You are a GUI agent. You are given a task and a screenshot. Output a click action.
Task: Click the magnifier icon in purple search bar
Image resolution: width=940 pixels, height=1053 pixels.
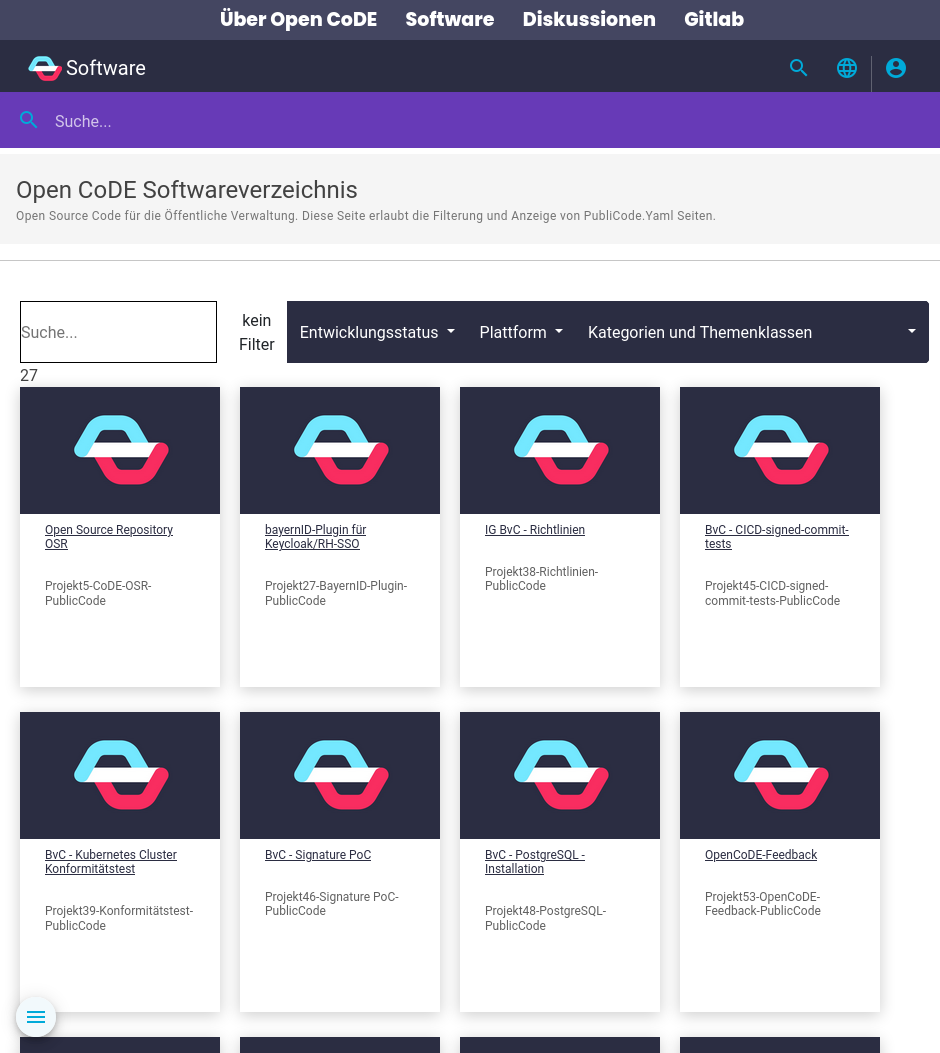(29, 120)
